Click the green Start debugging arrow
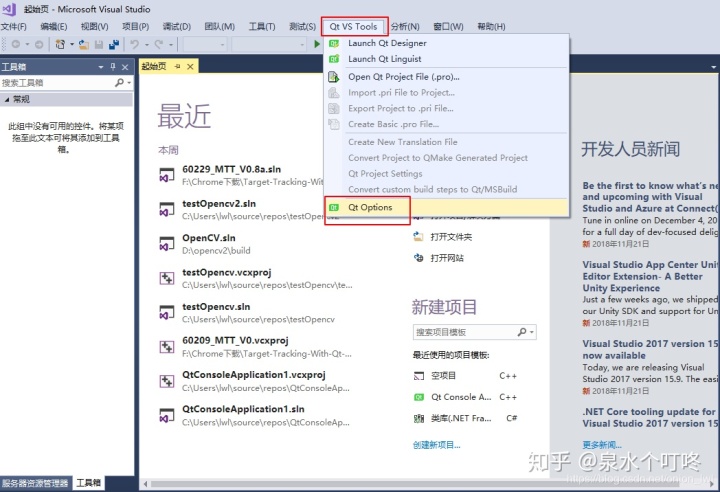The image size is (720, 492). coord(317,44)
